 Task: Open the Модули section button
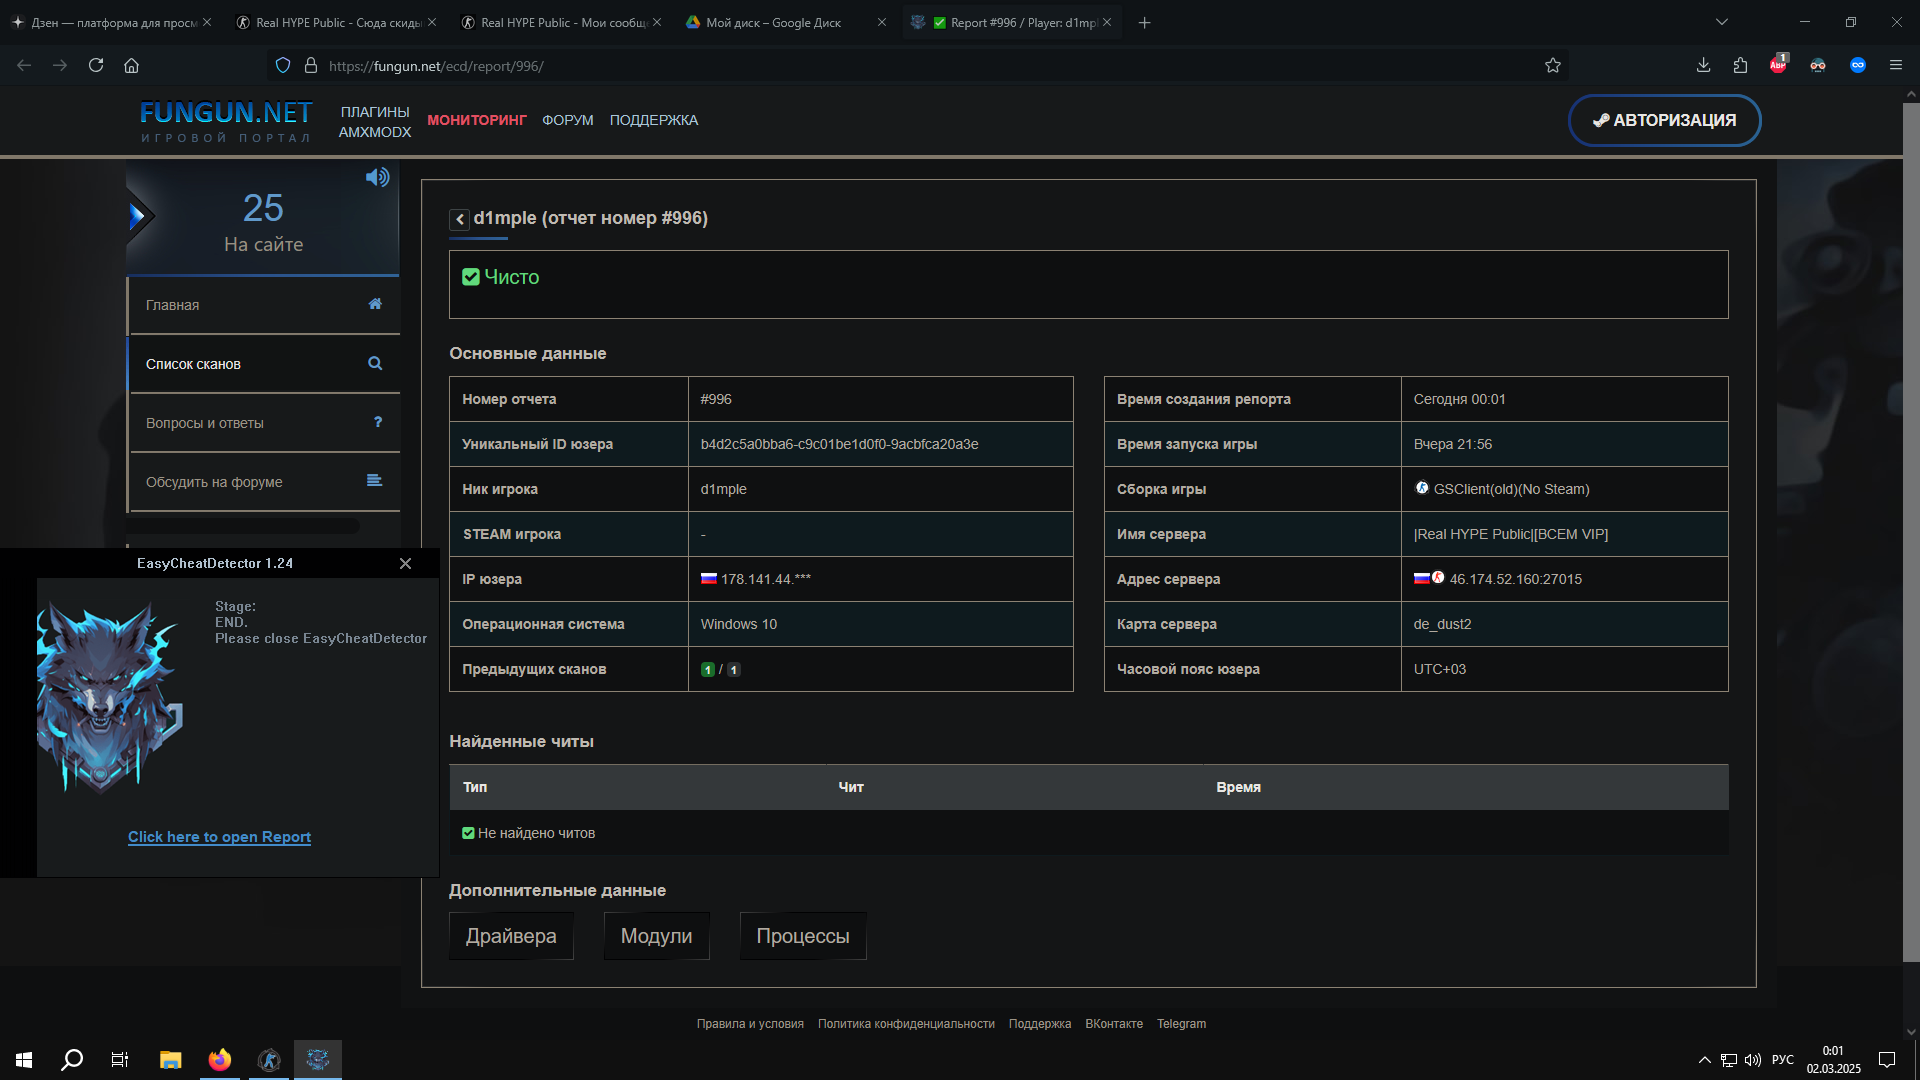pos(656,936)
